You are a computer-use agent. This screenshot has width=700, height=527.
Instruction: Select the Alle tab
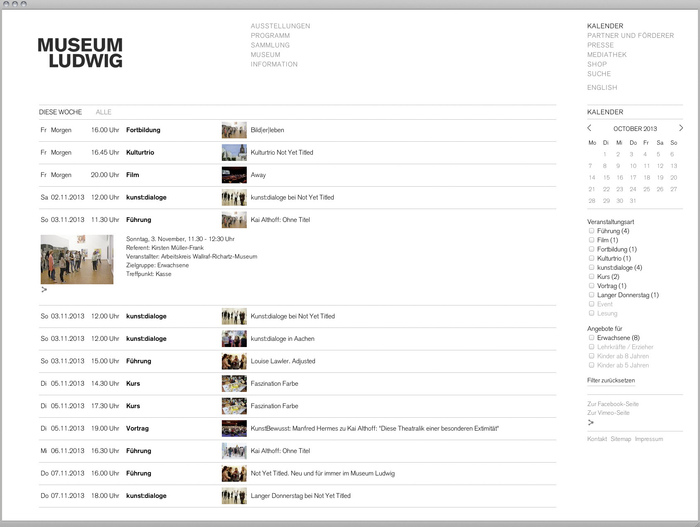click(x=103, y=112)
